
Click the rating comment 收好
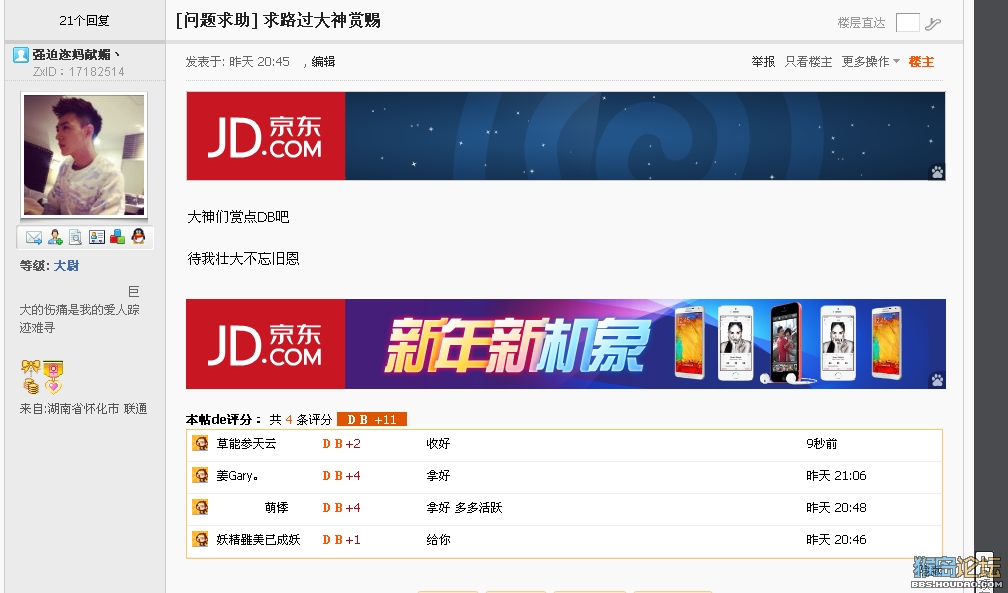coord(438,444)
